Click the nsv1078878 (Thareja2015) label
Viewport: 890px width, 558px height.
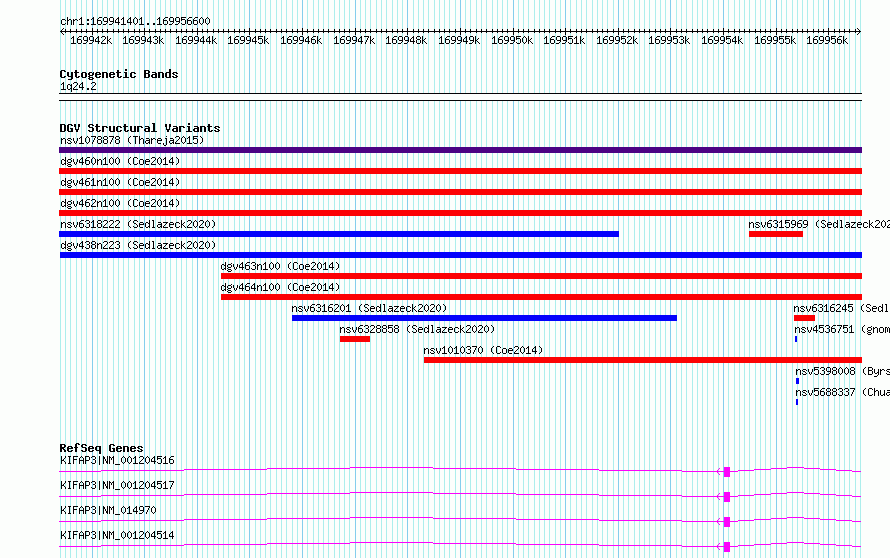[x=132, y=140]
